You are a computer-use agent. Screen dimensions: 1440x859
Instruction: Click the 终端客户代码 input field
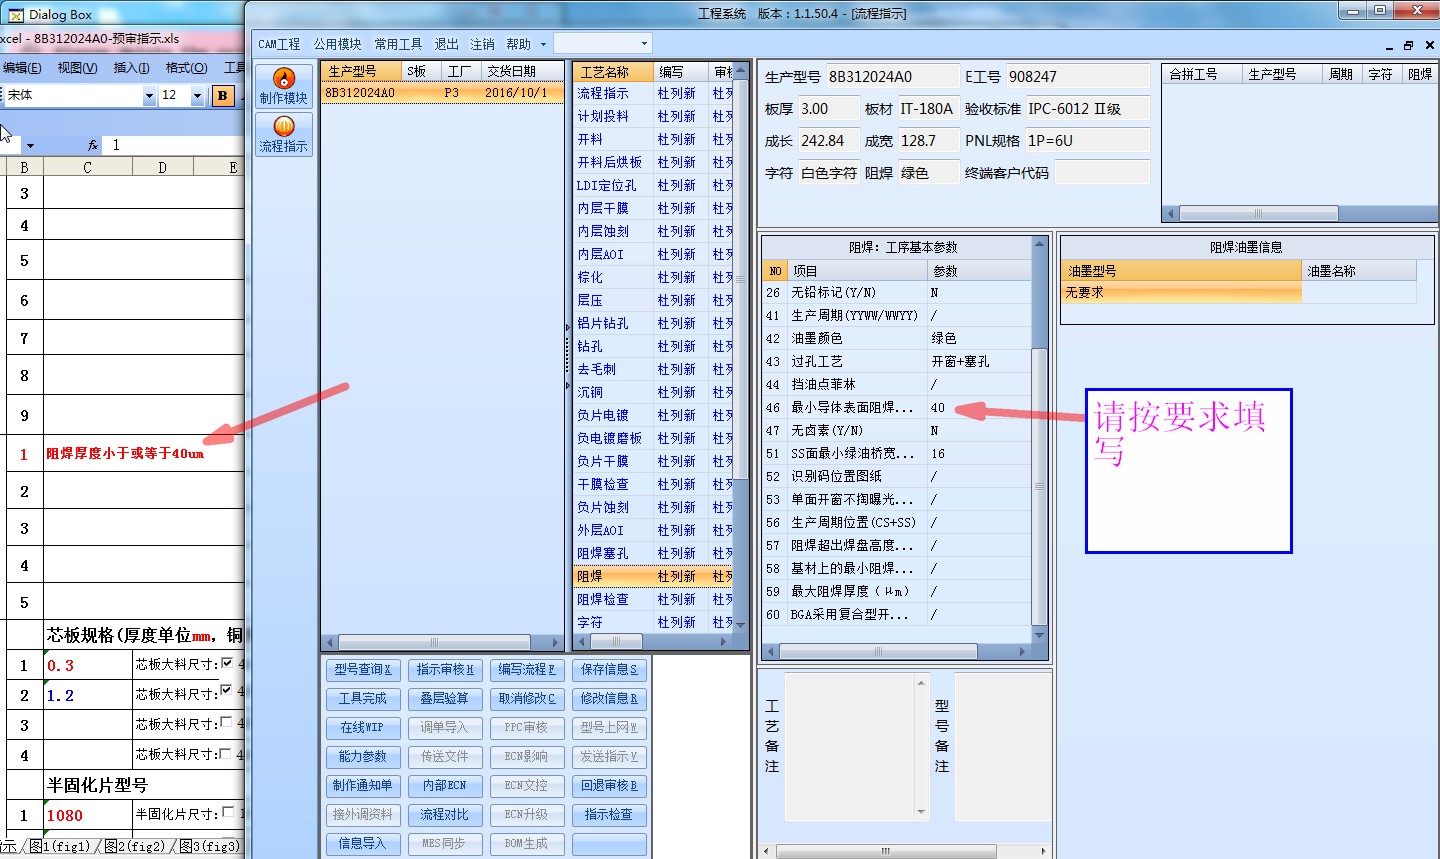click(x=1101, y=173)
